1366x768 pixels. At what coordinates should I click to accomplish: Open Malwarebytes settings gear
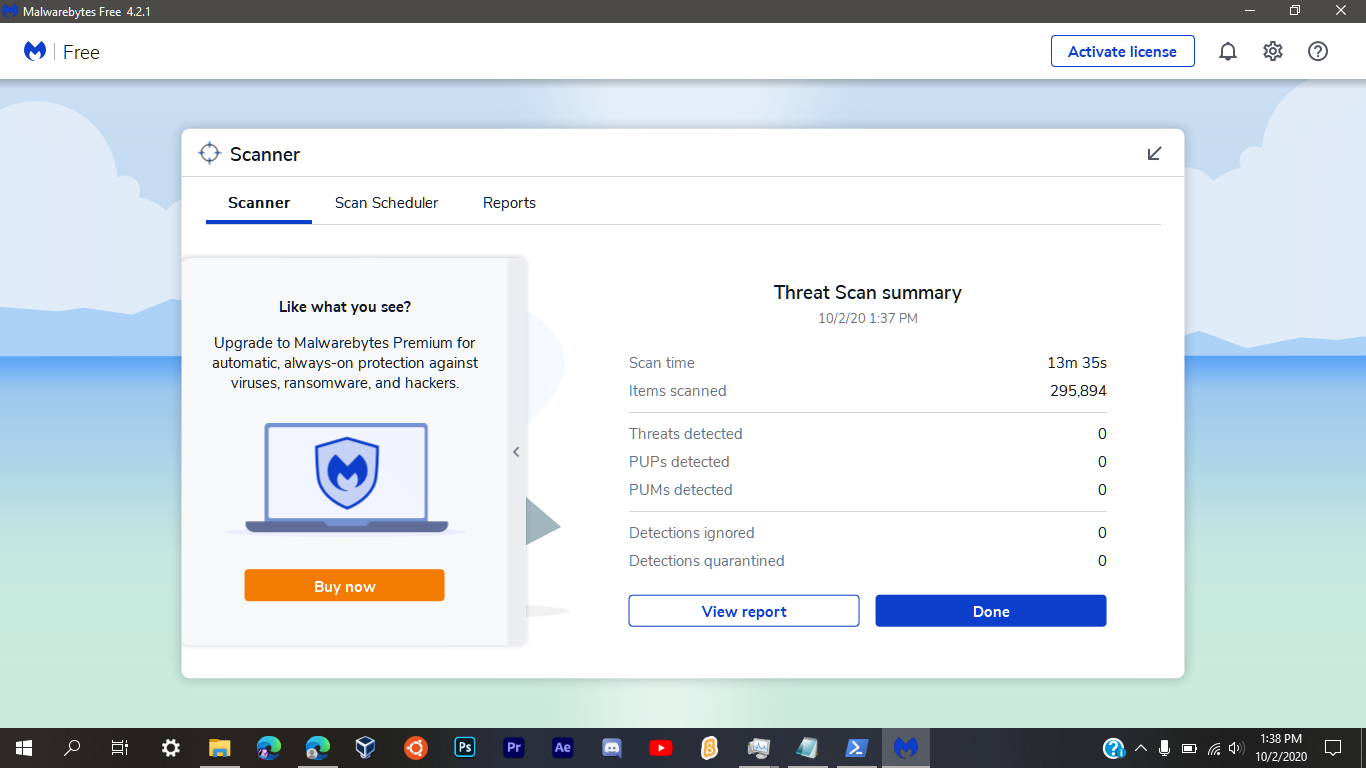(1273, 52)
